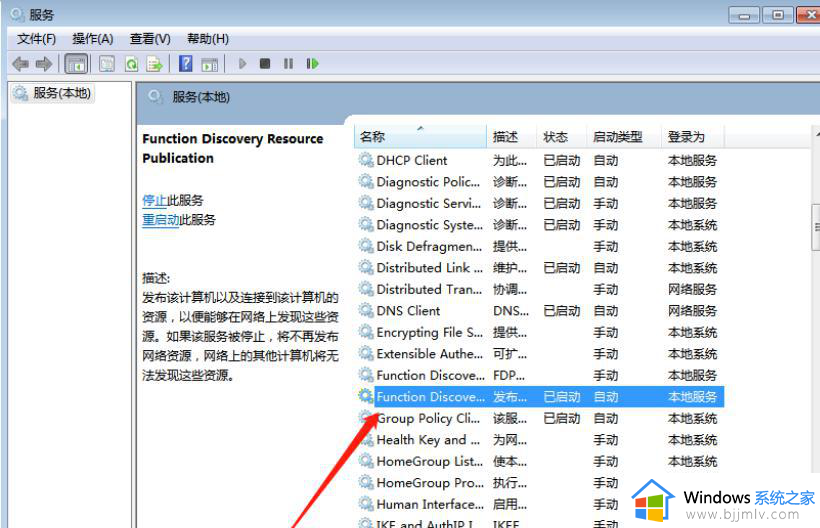Sort by the 状态 column header
The height and width of the screenshot is (528, 820).
tap(561, 137)
